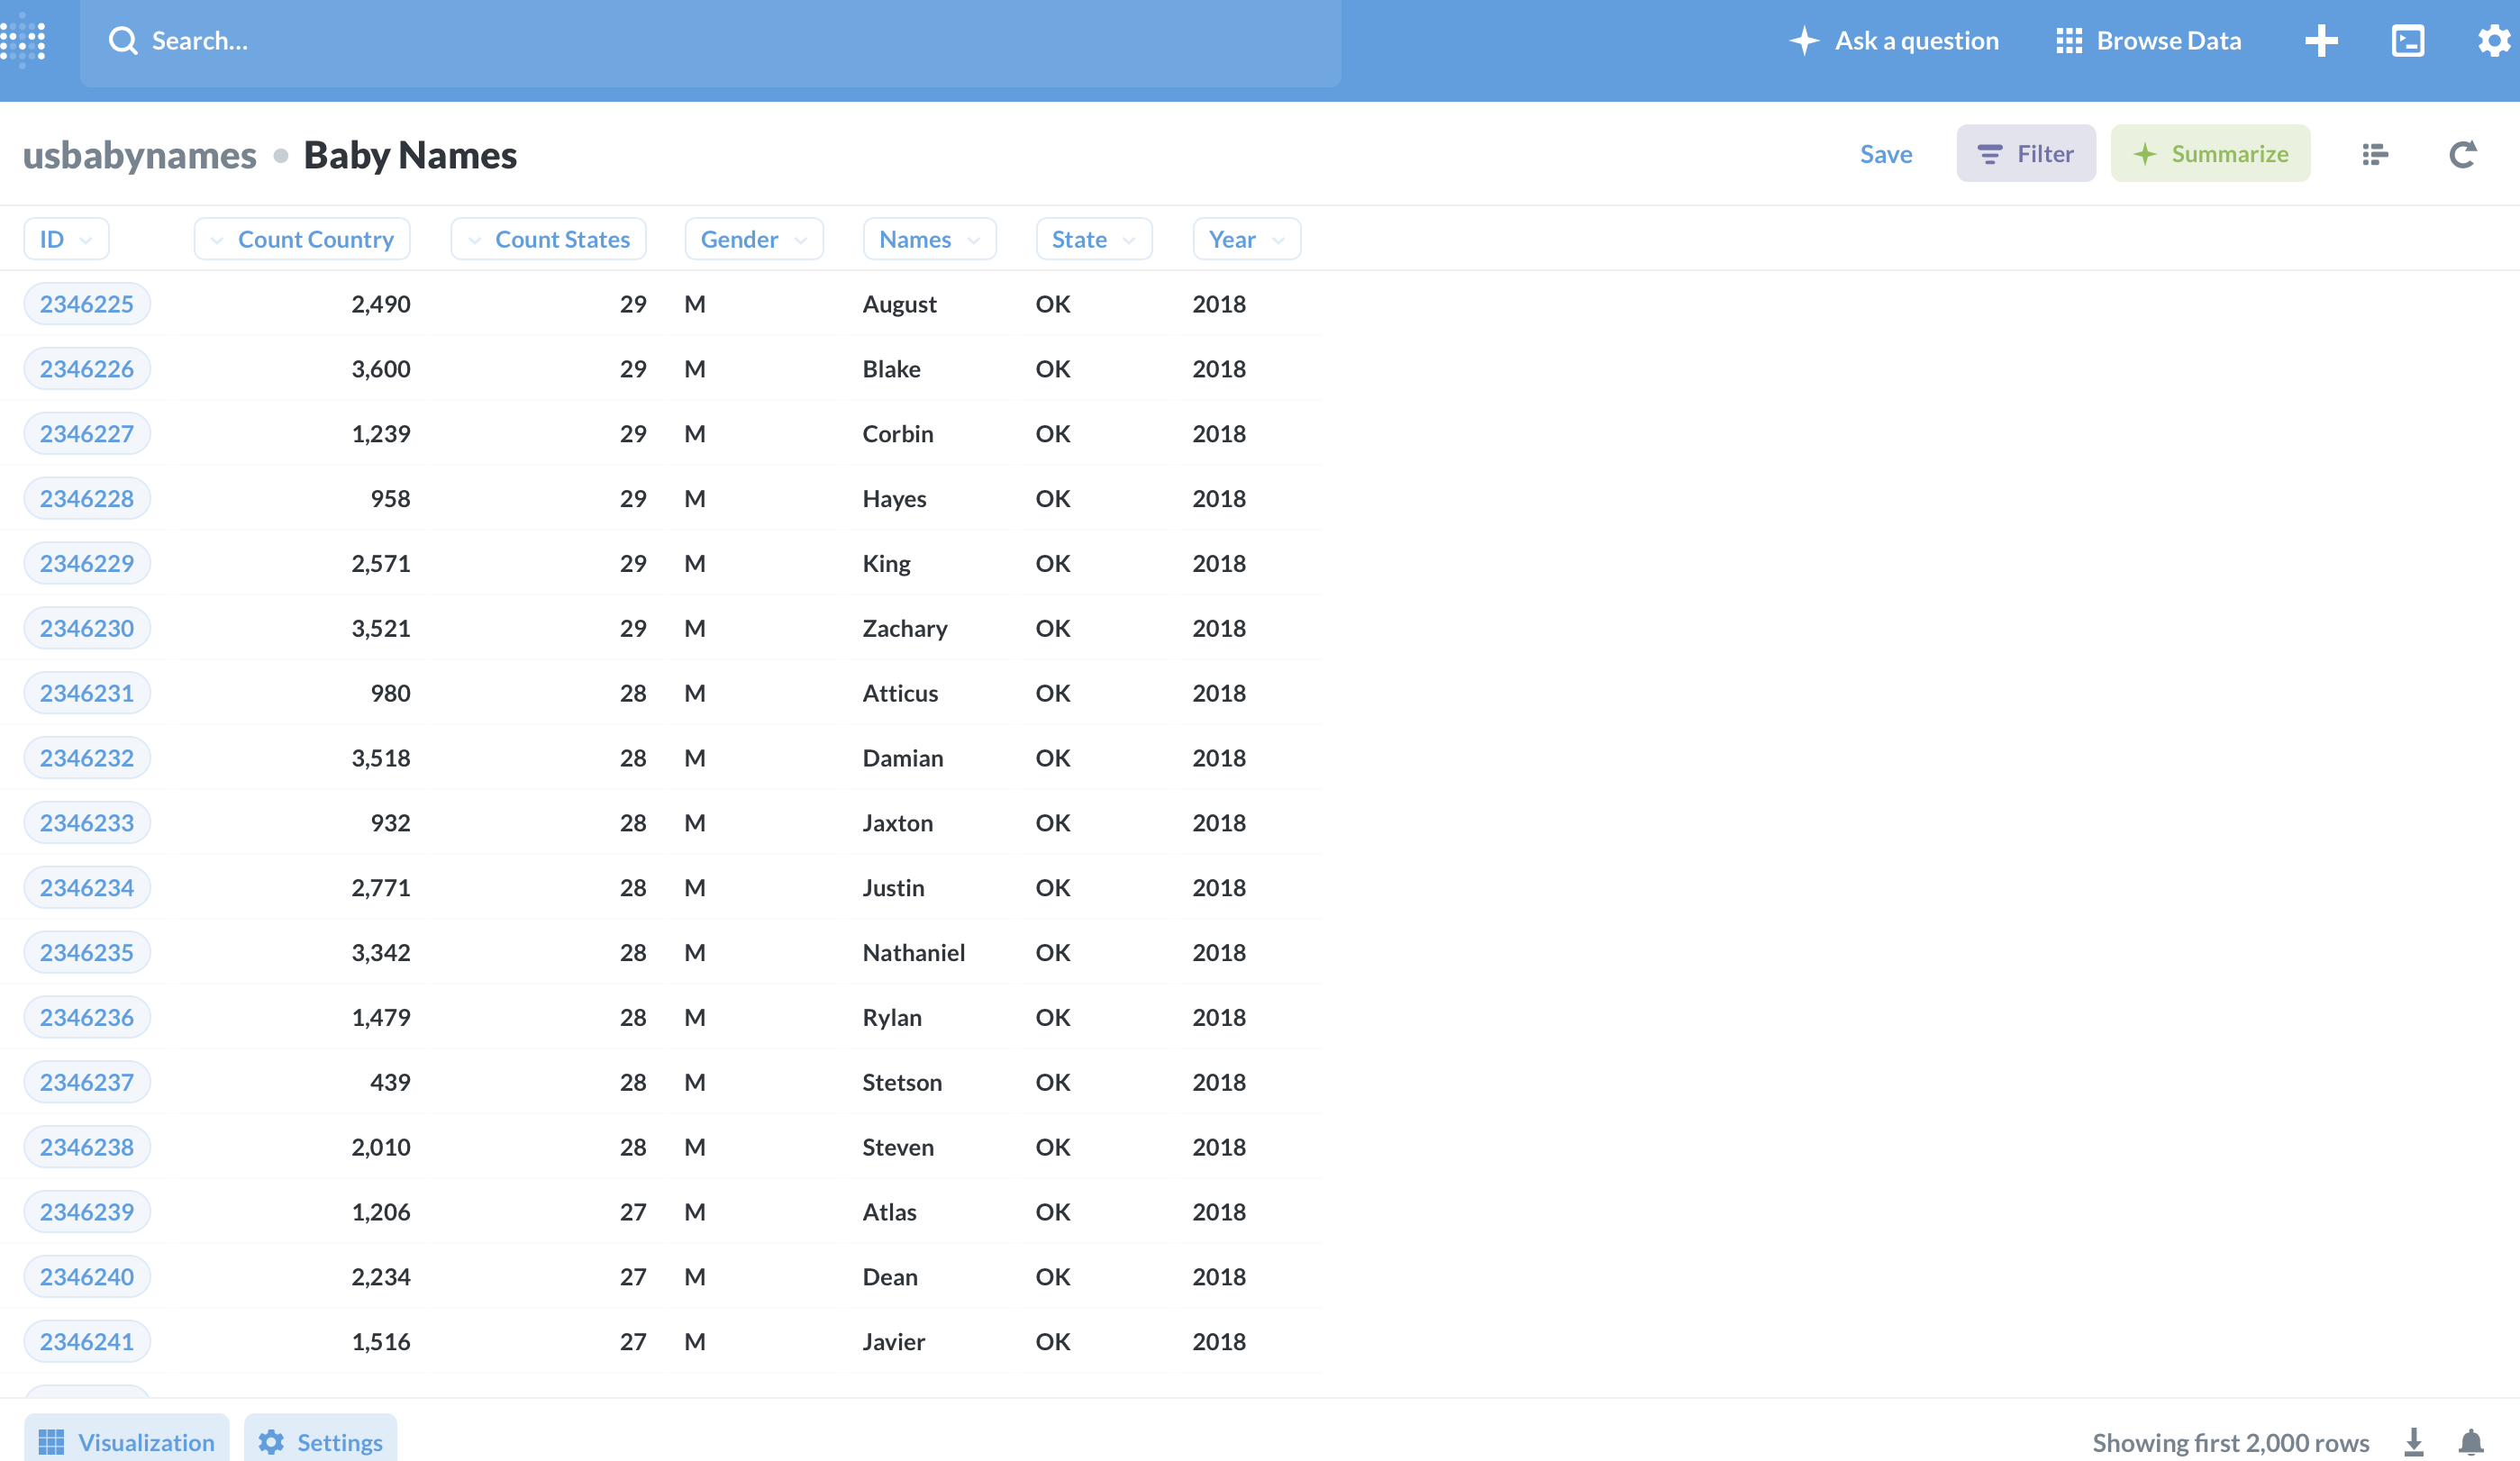Open the notebook editor list icon
The height and width of the screenshot is (1461, 2520).
2375,154
